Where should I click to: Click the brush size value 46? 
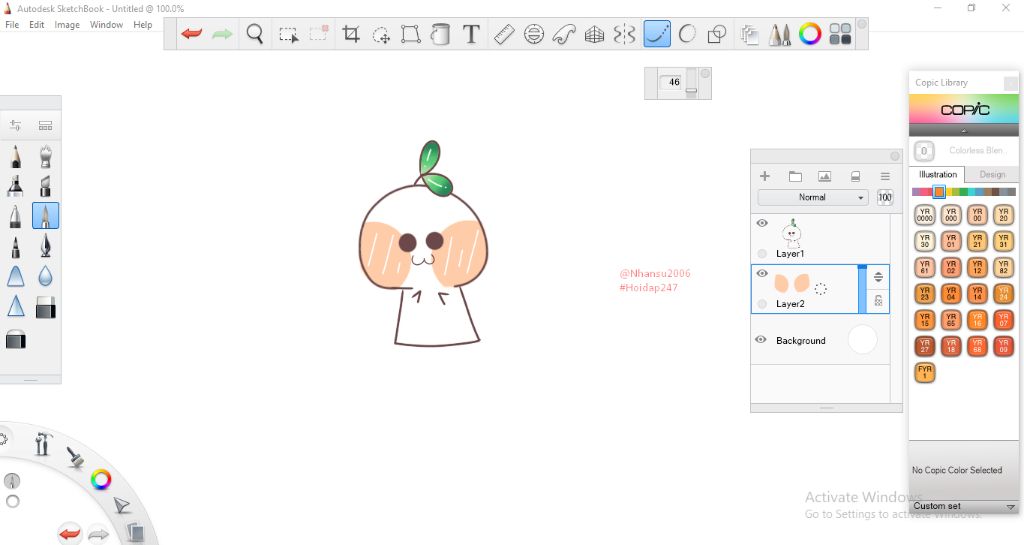click(x=673, y=82)
